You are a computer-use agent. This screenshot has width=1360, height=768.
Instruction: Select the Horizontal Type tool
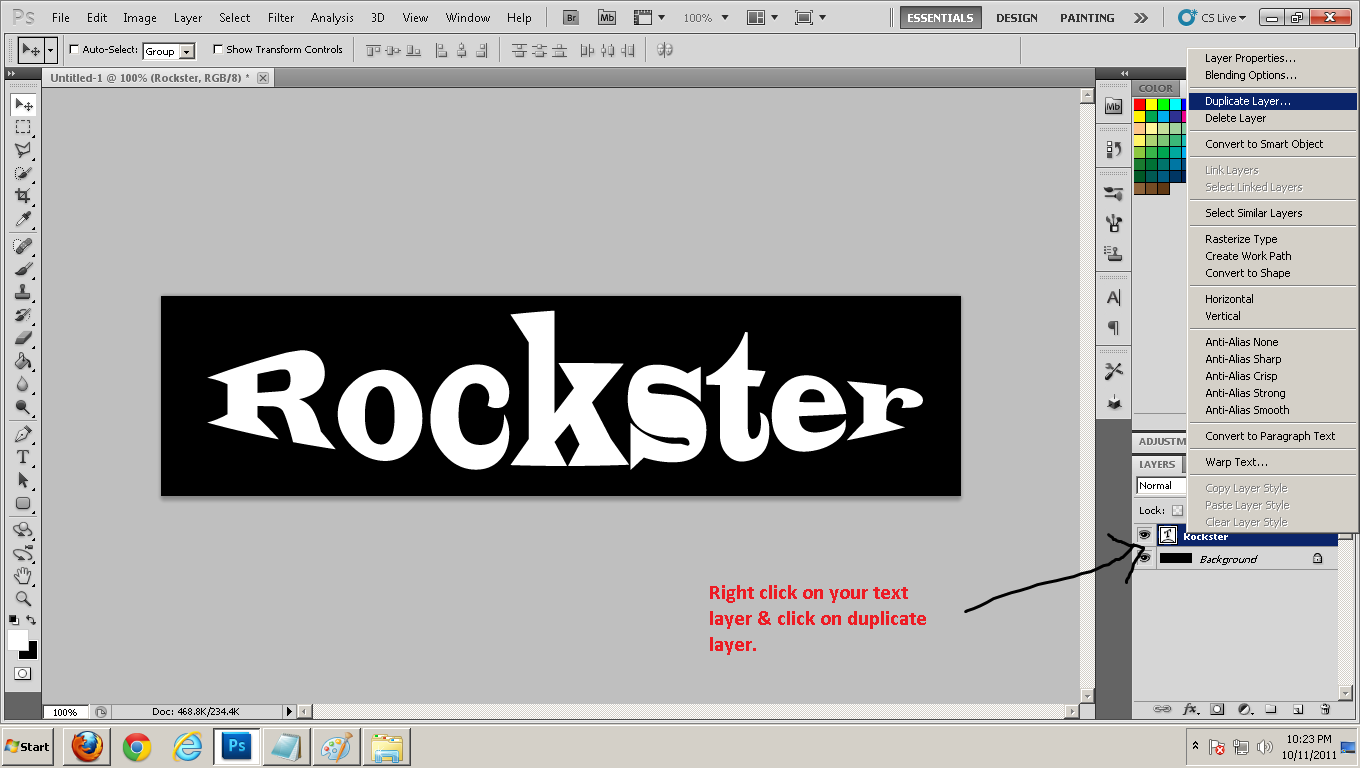click(22, 457)
